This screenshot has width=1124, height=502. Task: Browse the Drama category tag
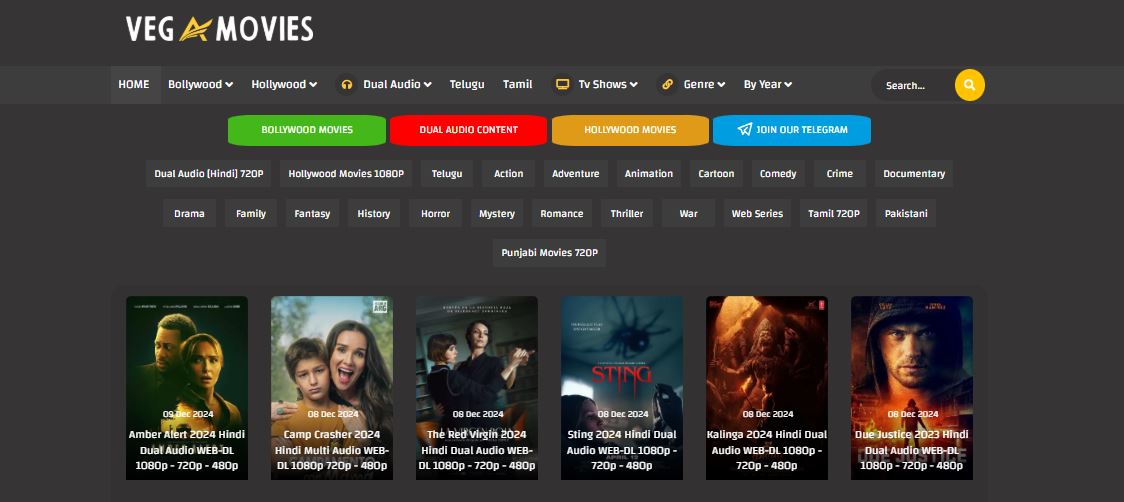[189, 214]
